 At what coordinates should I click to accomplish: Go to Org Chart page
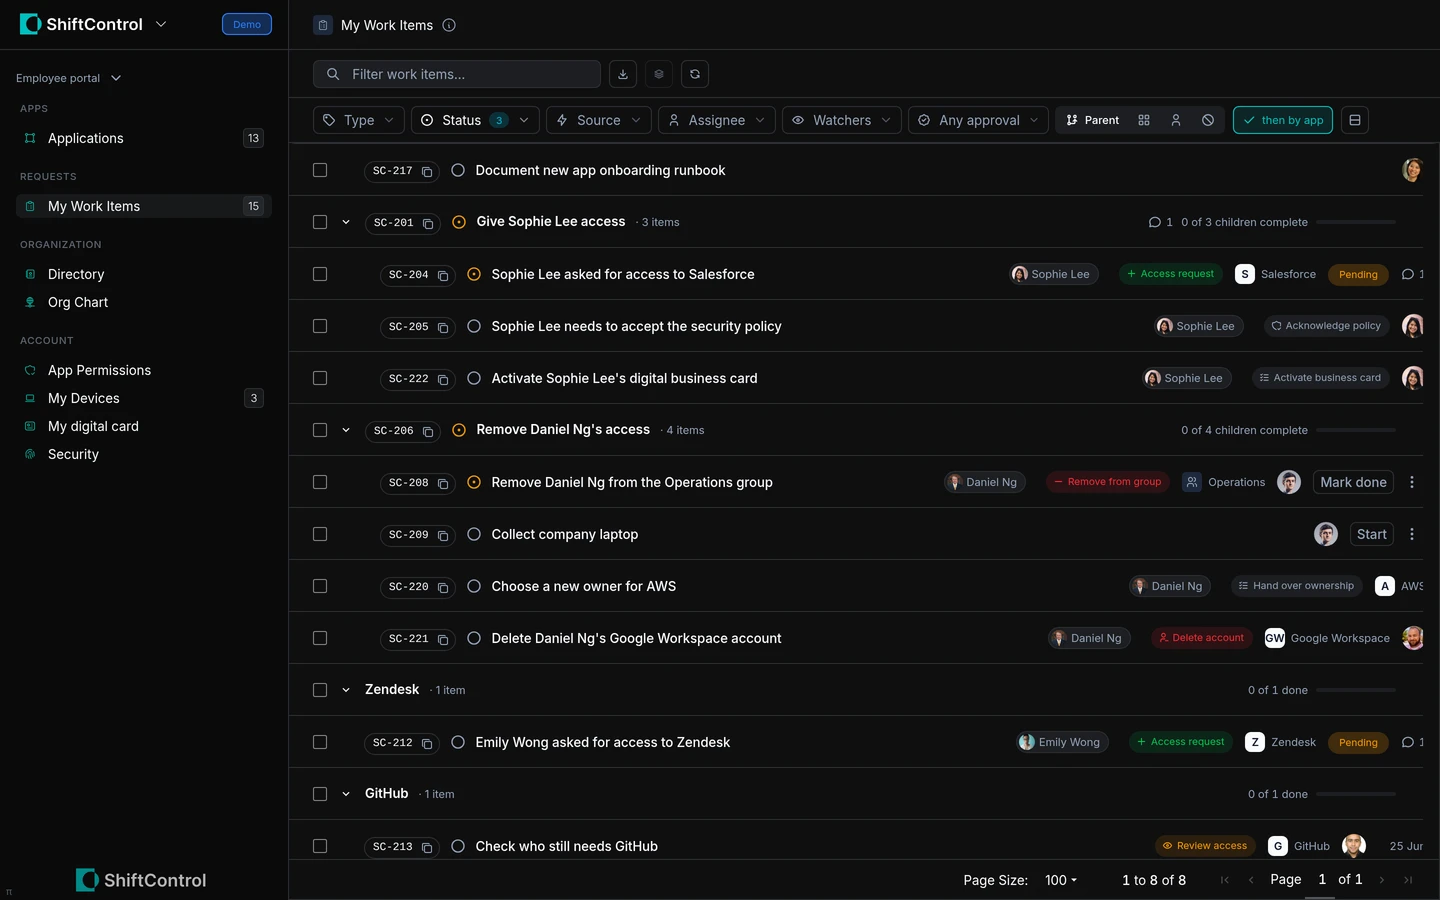144,302
